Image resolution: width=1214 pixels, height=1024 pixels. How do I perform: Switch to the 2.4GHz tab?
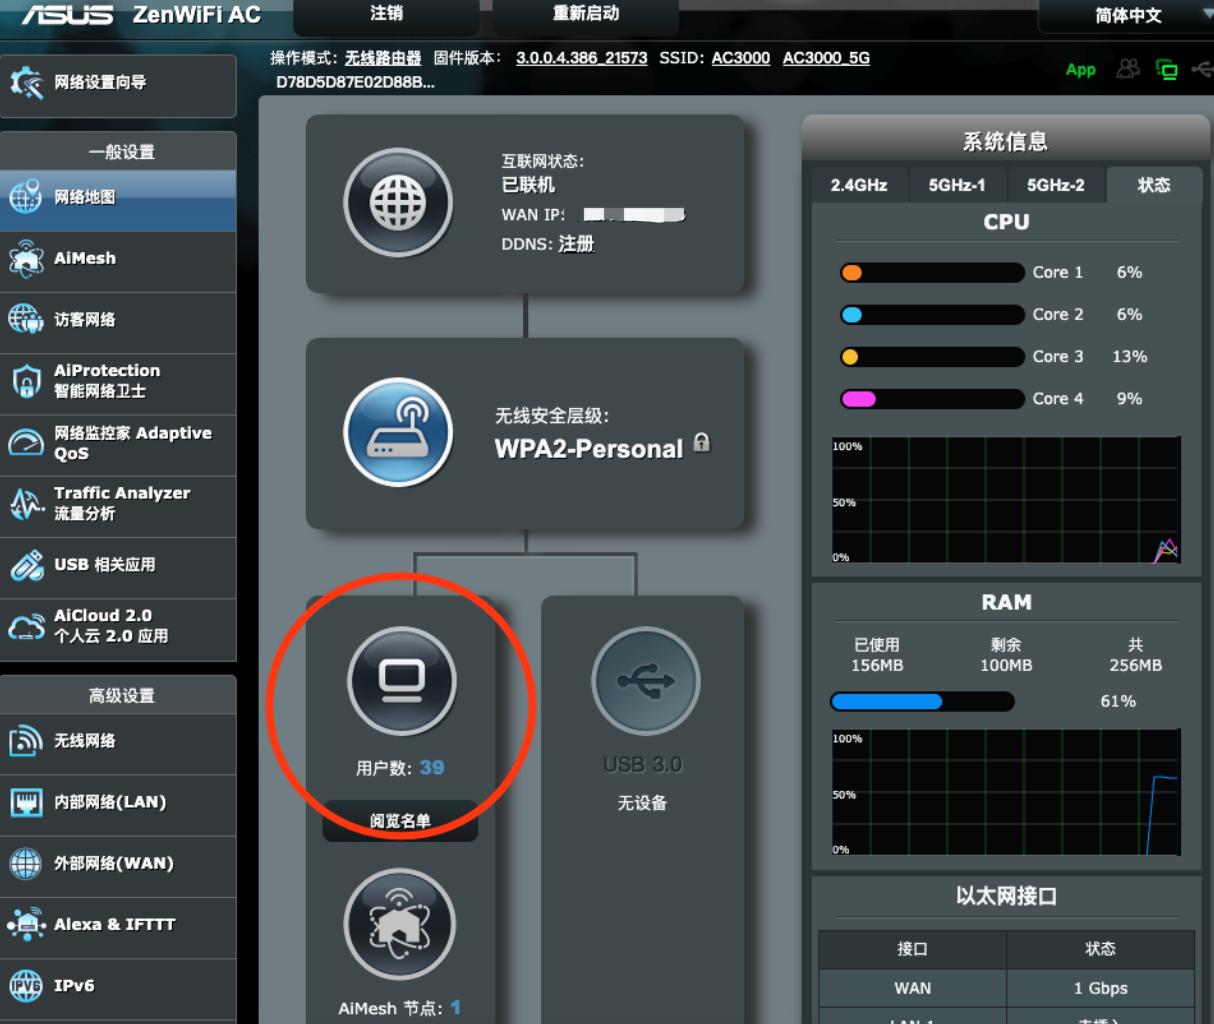858,184
